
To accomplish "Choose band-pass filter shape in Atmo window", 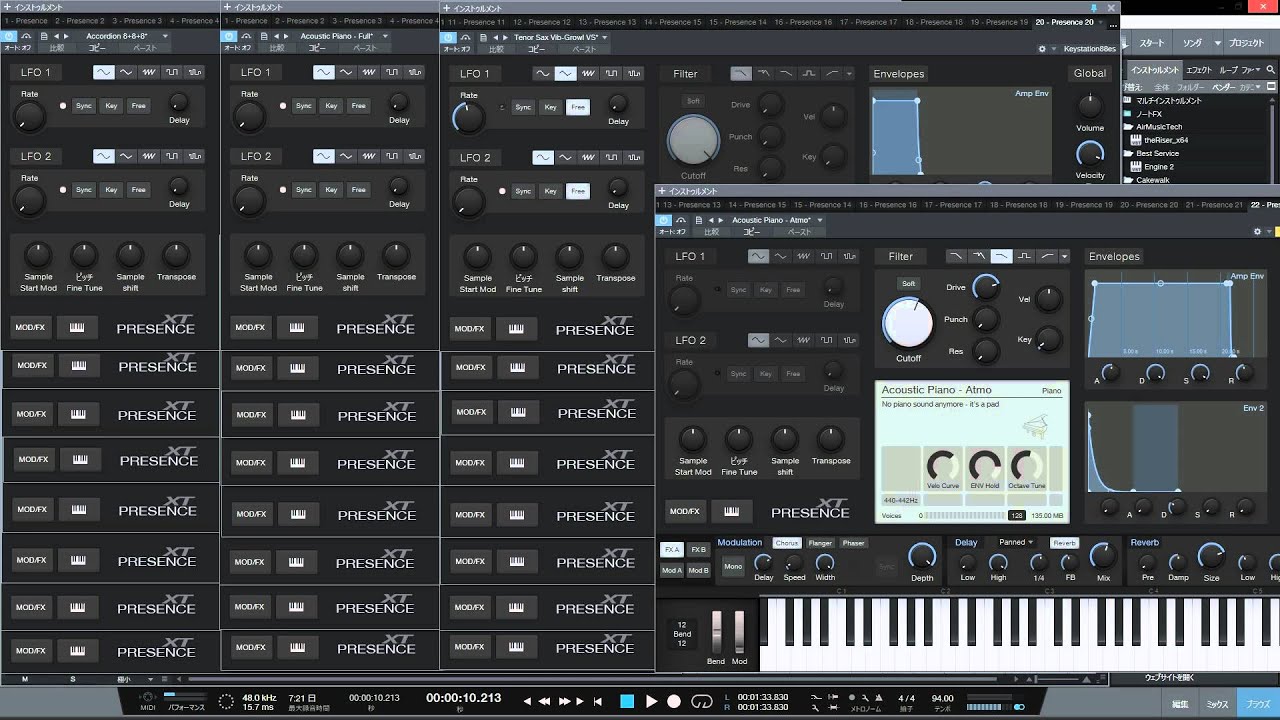I will (x=1025, y=256).
